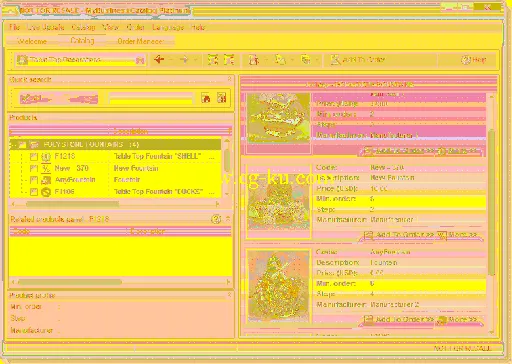Click the percent icon of the New Fountain row
512x364 pixels.
point(46,168)
